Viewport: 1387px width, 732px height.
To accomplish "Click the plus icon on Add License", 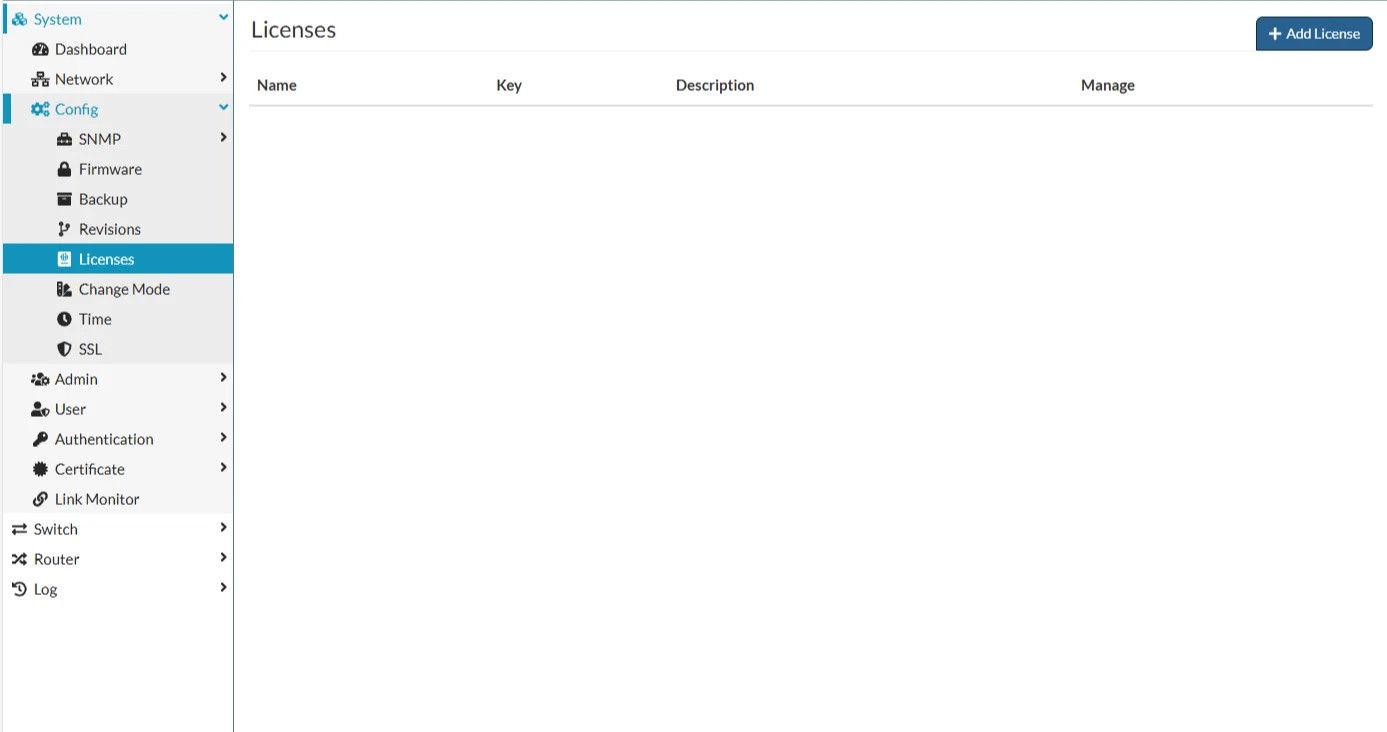I will (x=1275, y=34).
